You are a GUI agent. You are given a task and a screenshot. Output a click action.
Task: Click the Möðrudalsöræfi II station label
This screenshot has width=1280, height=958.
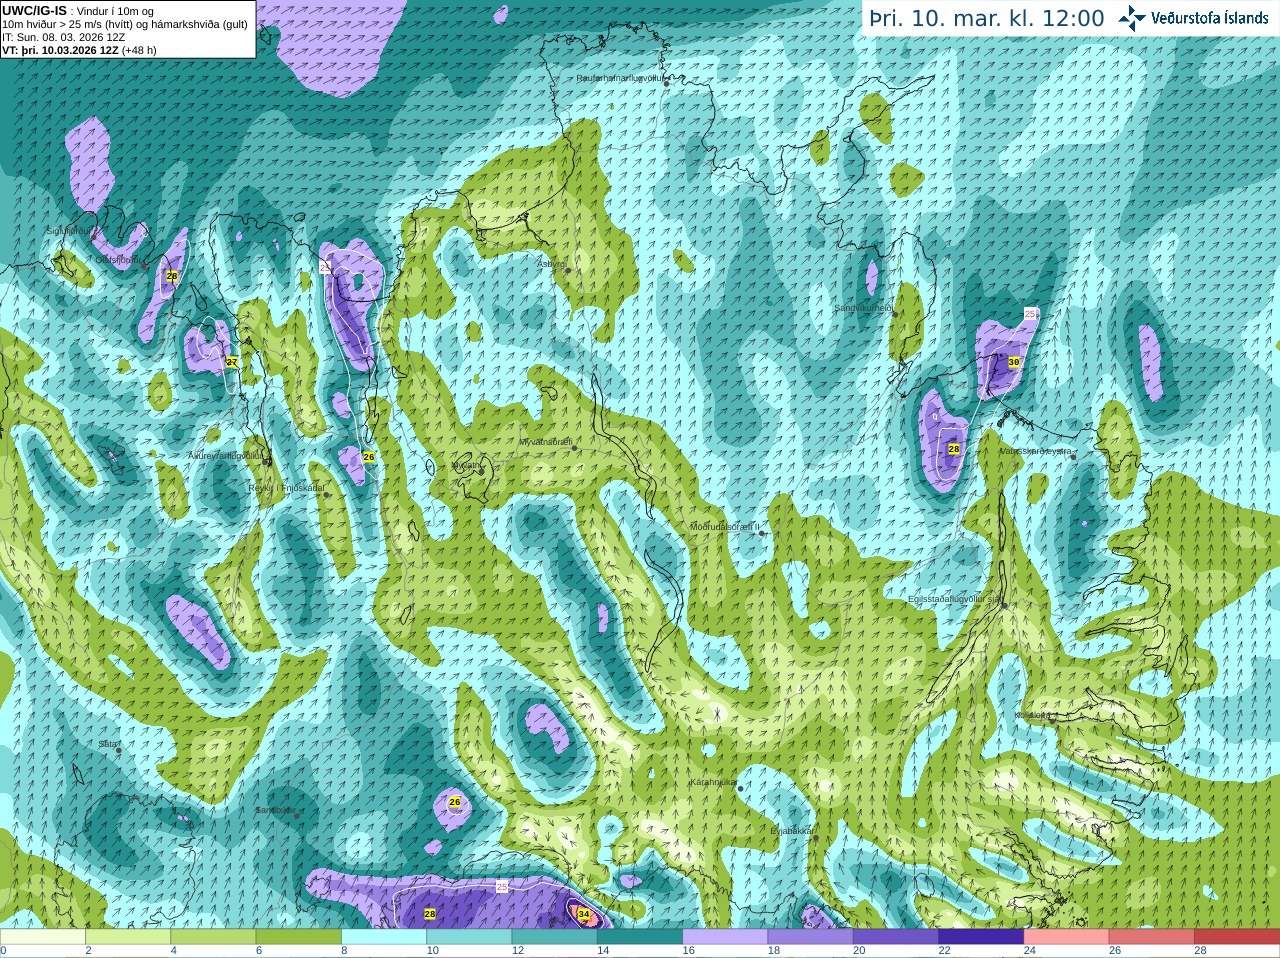pyautogui.click(x=725, y=527)
